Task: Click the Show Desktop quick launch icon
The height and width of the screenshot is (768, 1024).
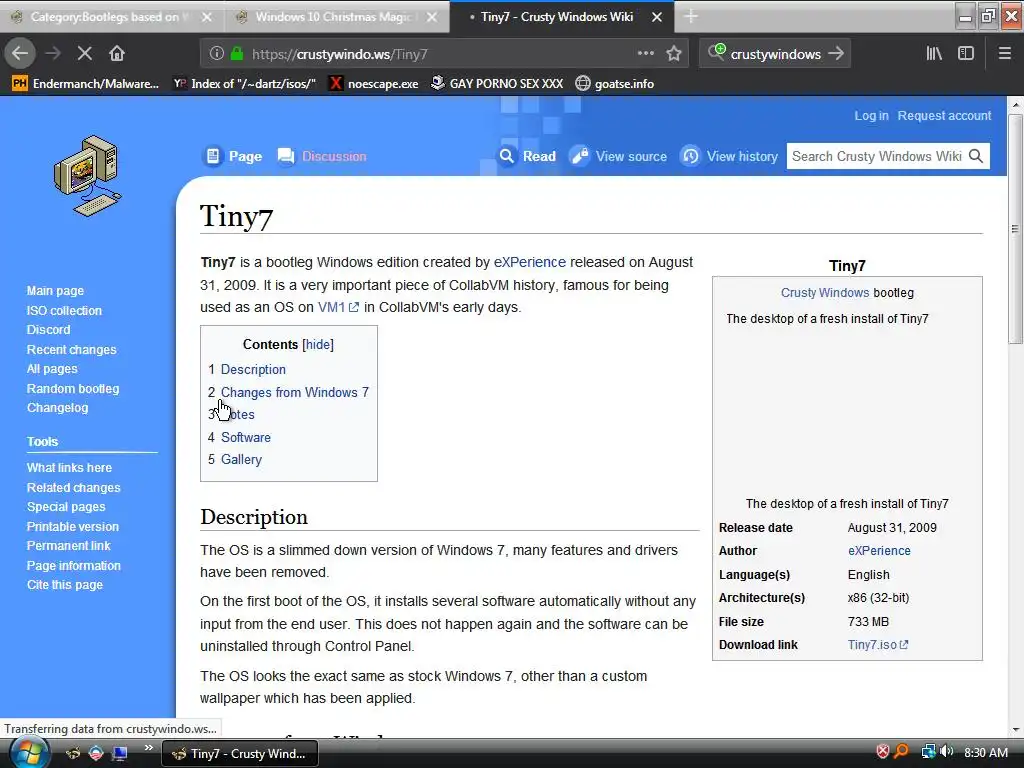Action: tap(120, 753)
